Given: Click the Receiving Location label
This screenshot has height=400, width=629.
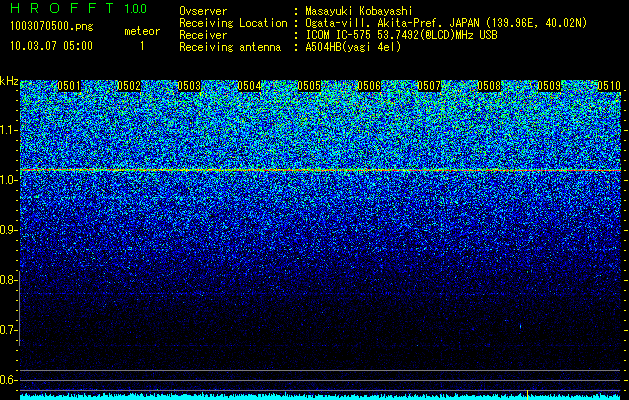Looking at the screenshot, I should point(233,23).
